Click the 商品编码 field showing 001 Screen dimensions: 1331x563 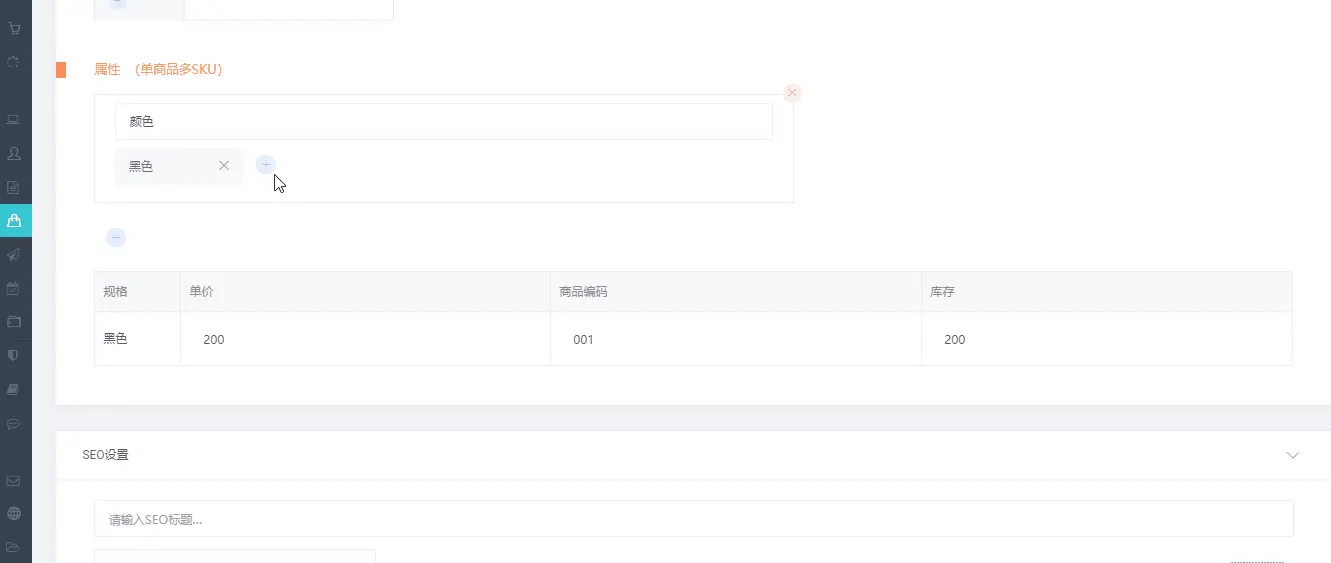735,340
